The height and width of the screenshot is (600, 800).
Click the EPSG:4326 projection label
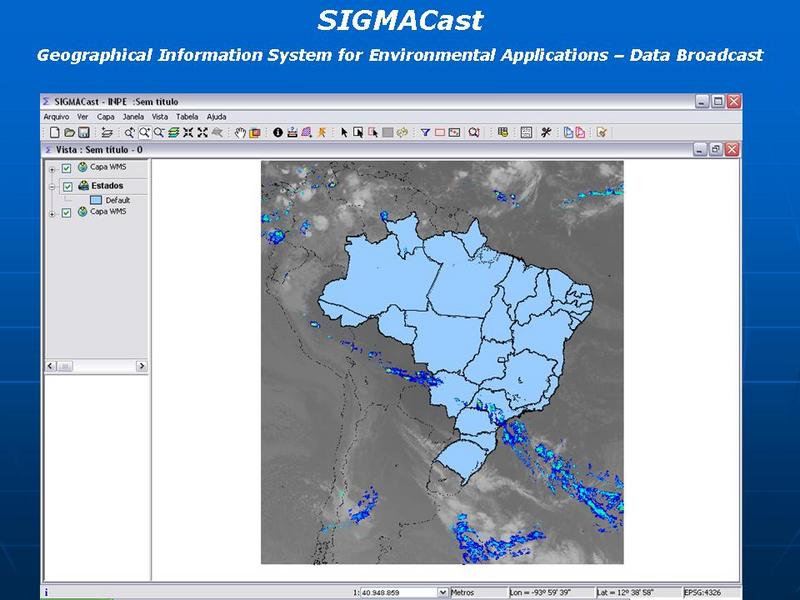[x=703, y=592]
